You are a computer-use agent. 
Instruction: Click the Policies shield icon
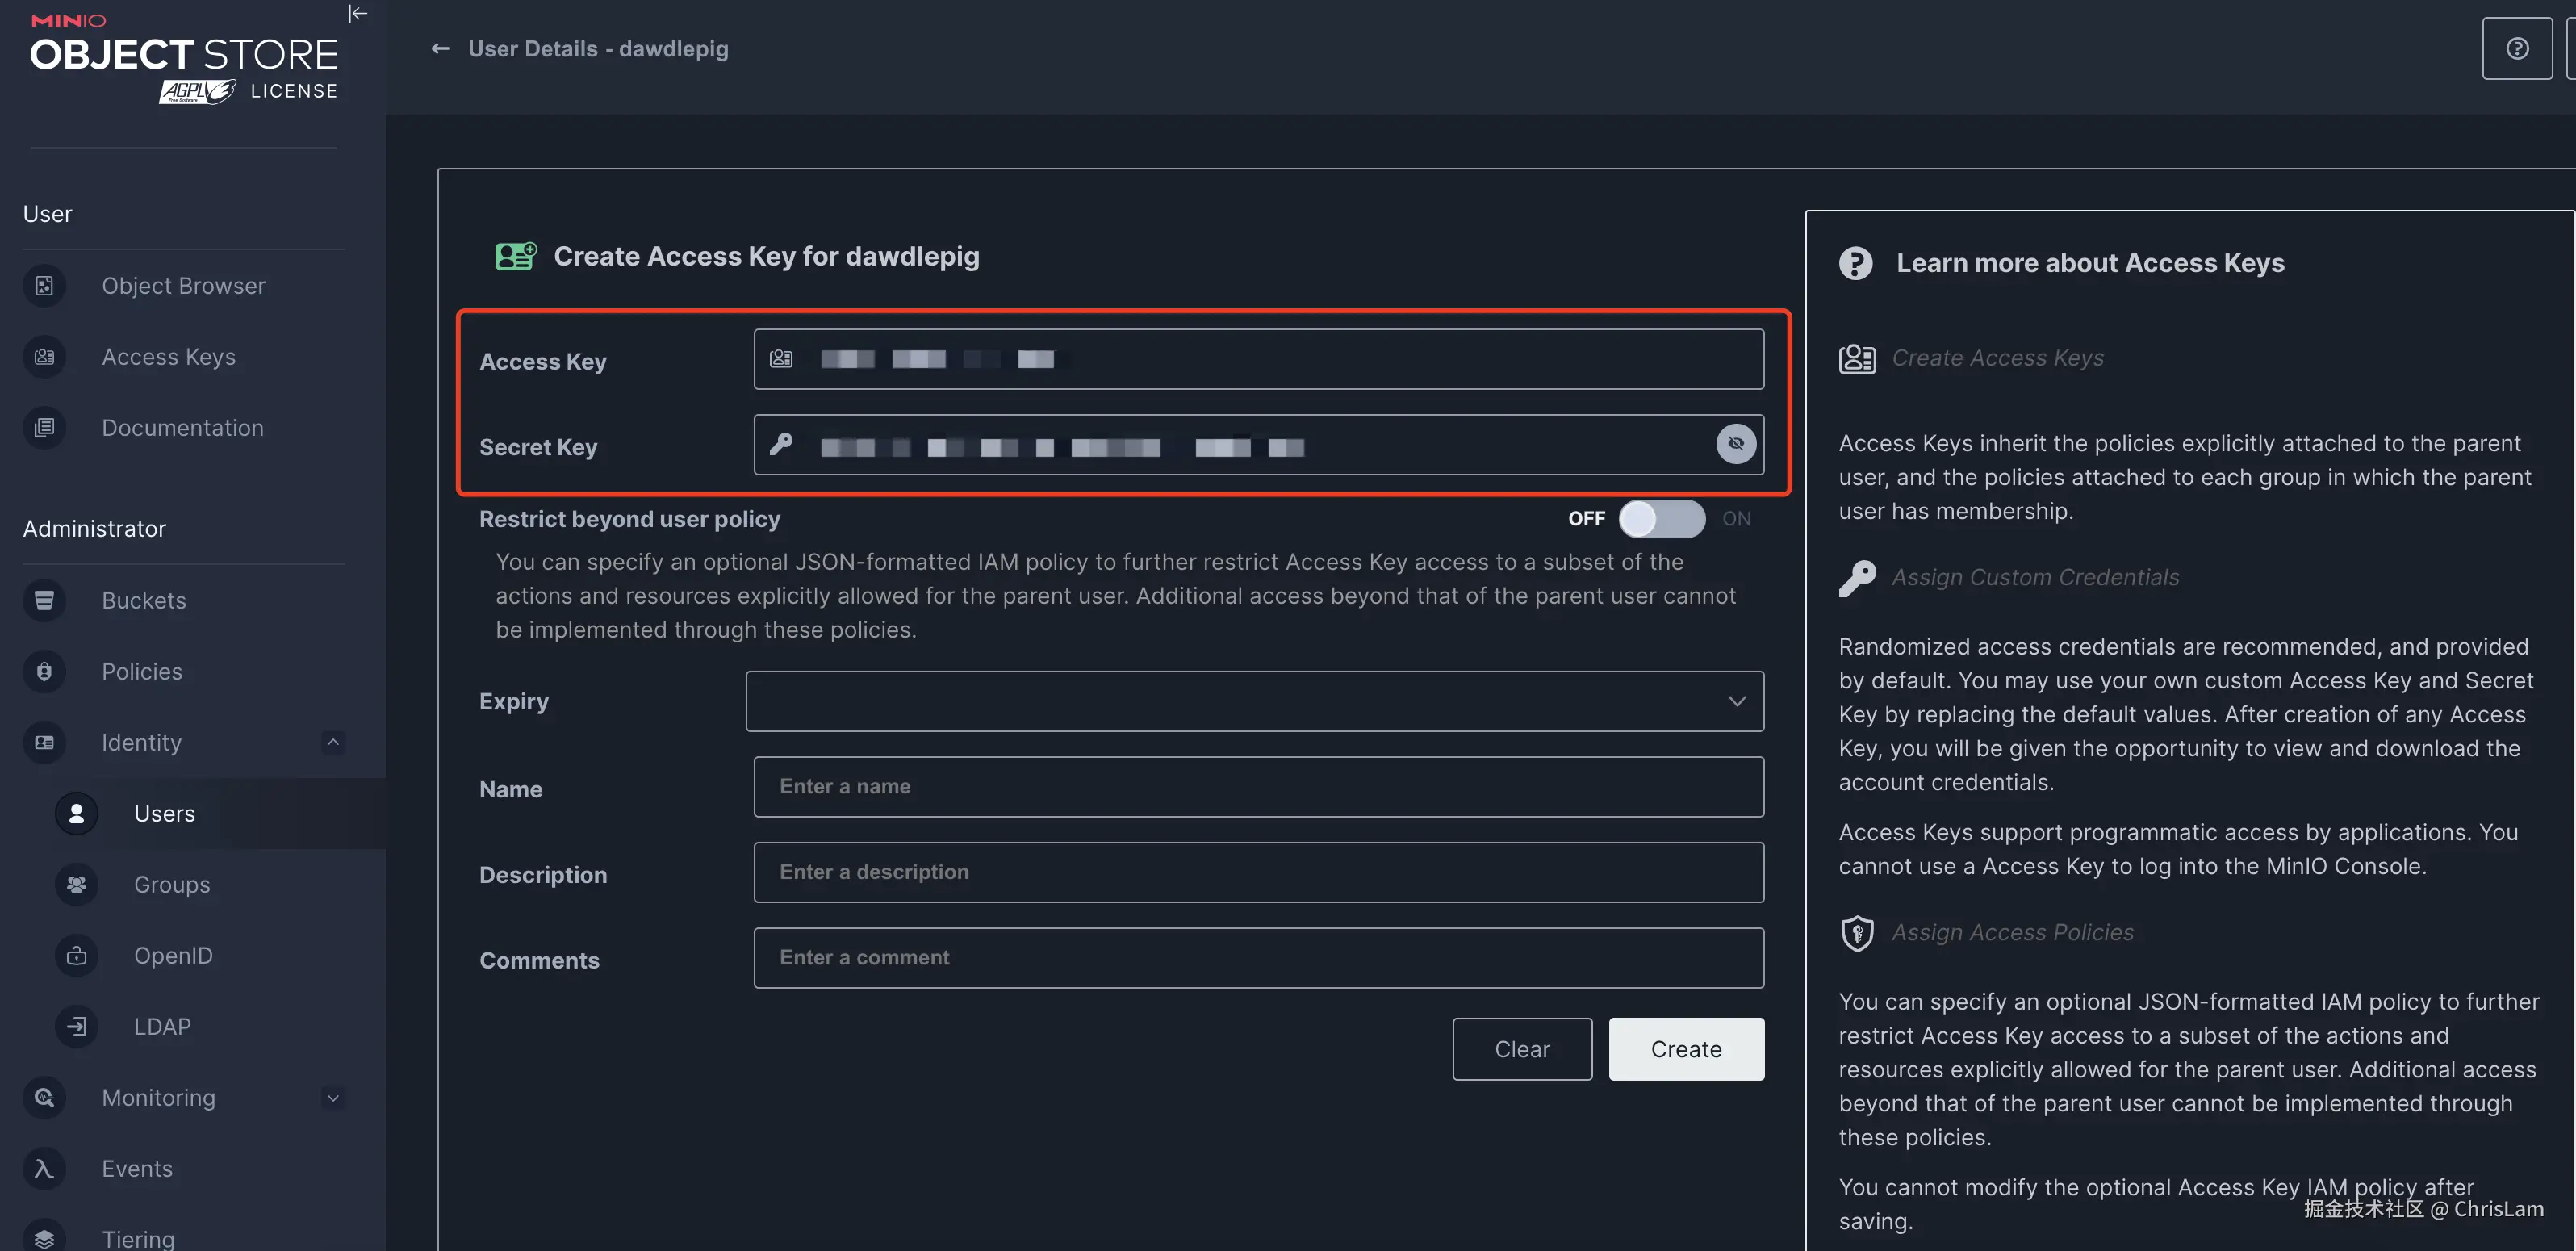[x=44, y=671]
